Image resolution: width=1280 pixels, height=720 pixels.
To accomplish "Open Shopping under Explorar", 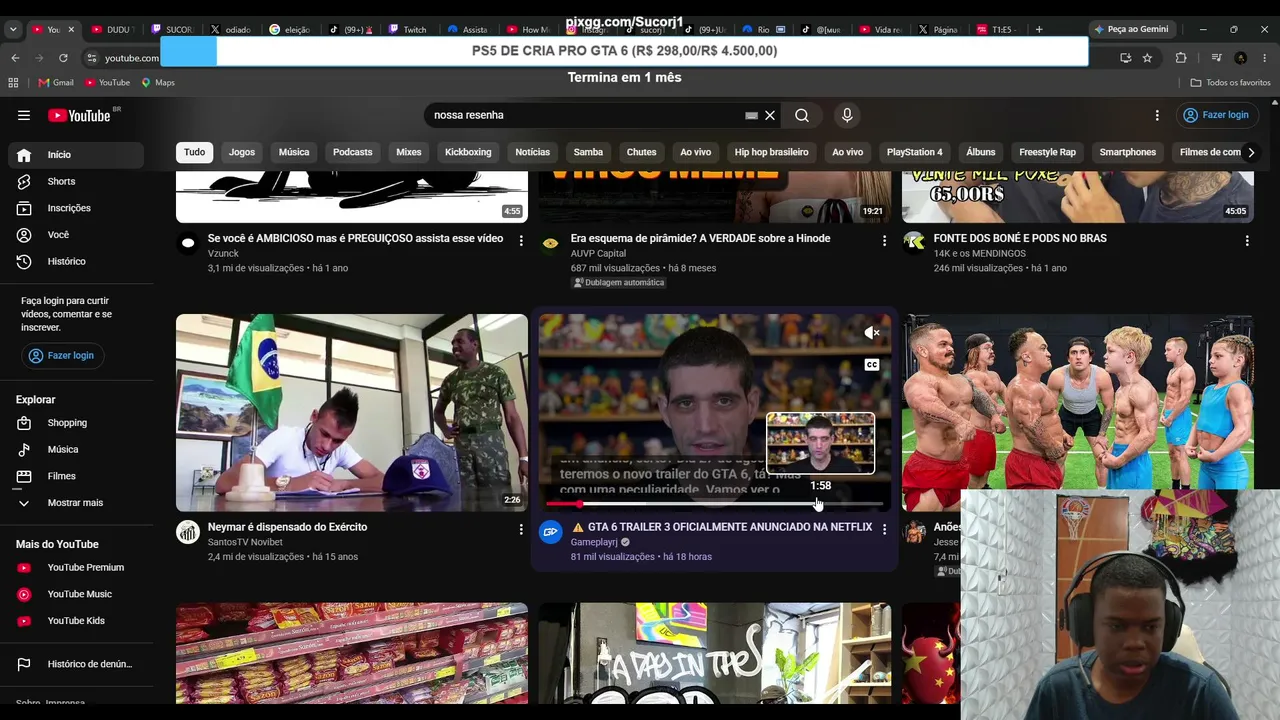I will 76,423.
